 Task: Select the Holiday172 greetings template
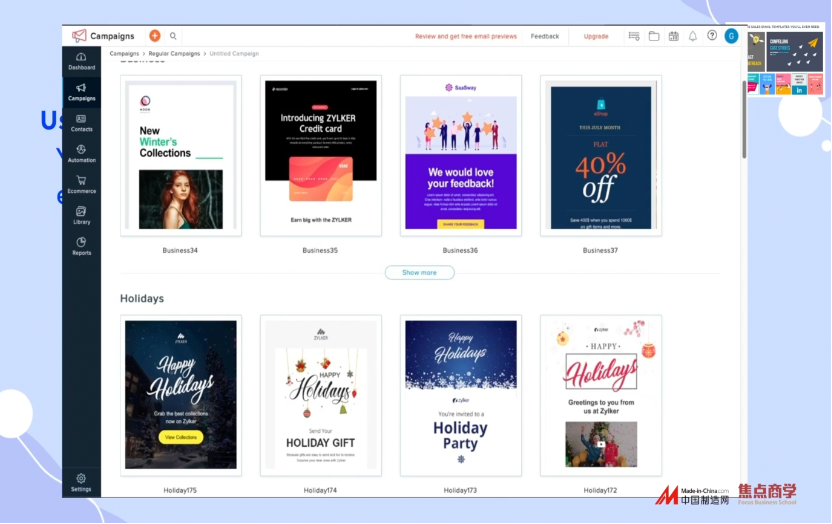click(601, 395)
